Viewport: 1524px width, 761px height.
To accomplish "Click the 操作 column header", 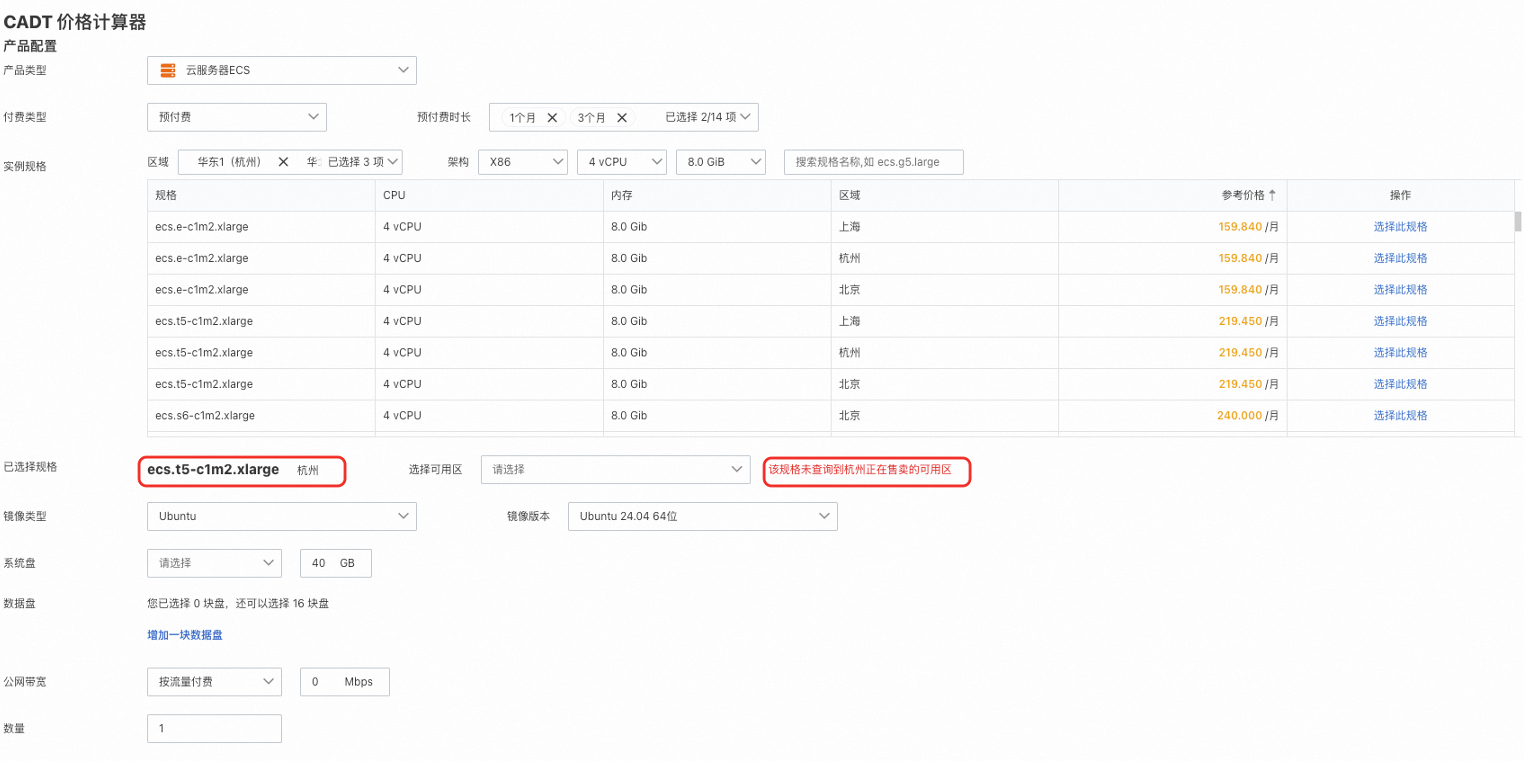I will click(1400, 195).
